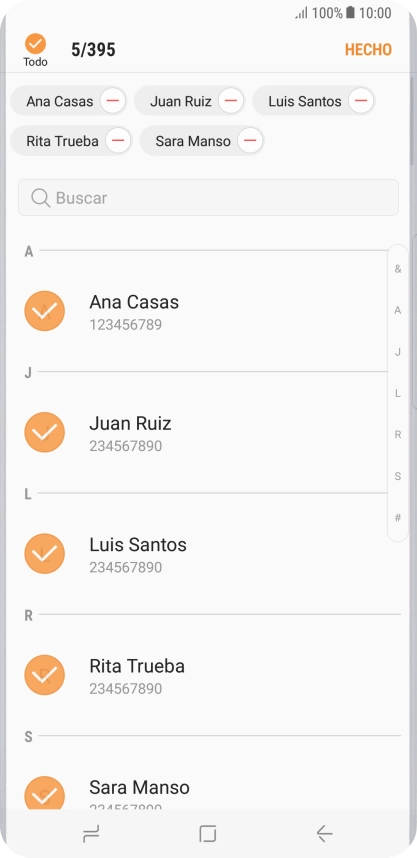Tap the home navigation icon
The height and width of the screenshot is (858, 417).
point(208,833)
